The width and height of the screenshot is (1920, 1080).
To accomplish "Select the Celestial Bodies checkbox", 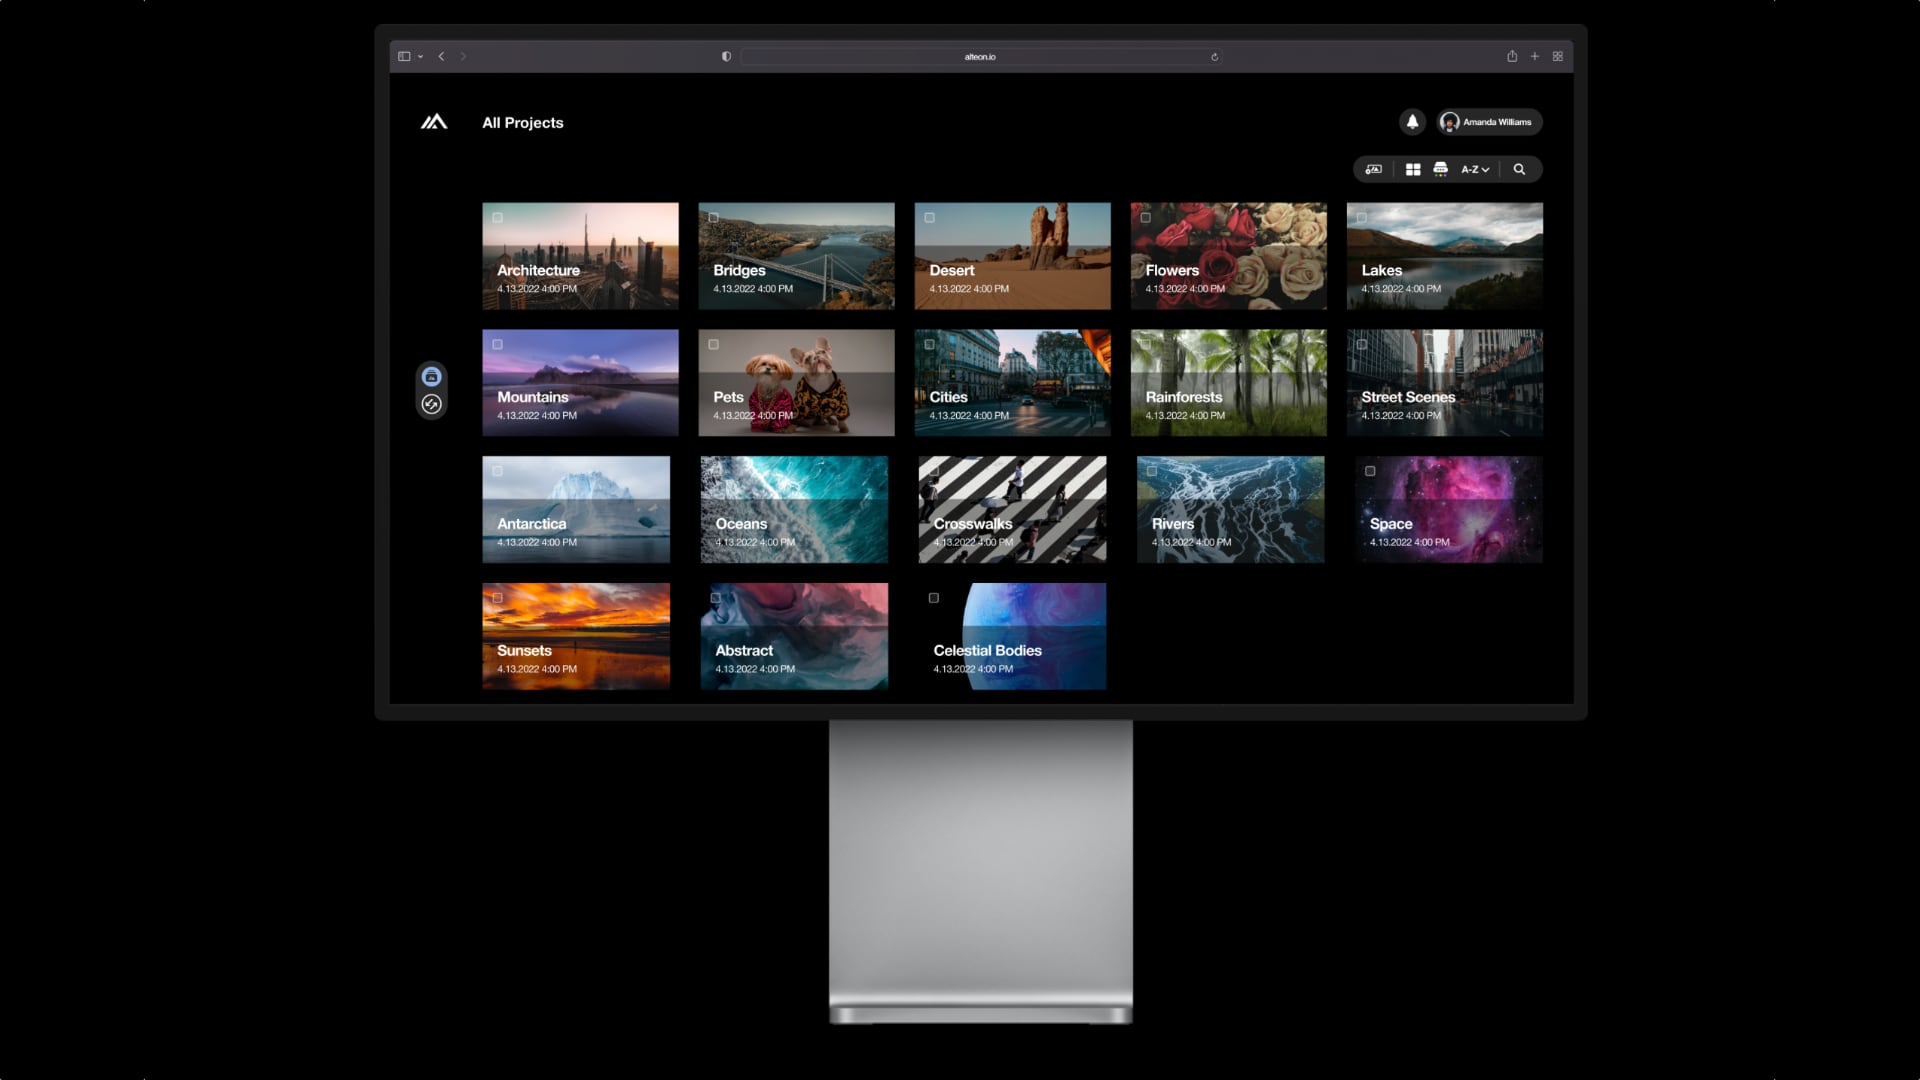I will (934, 598).
